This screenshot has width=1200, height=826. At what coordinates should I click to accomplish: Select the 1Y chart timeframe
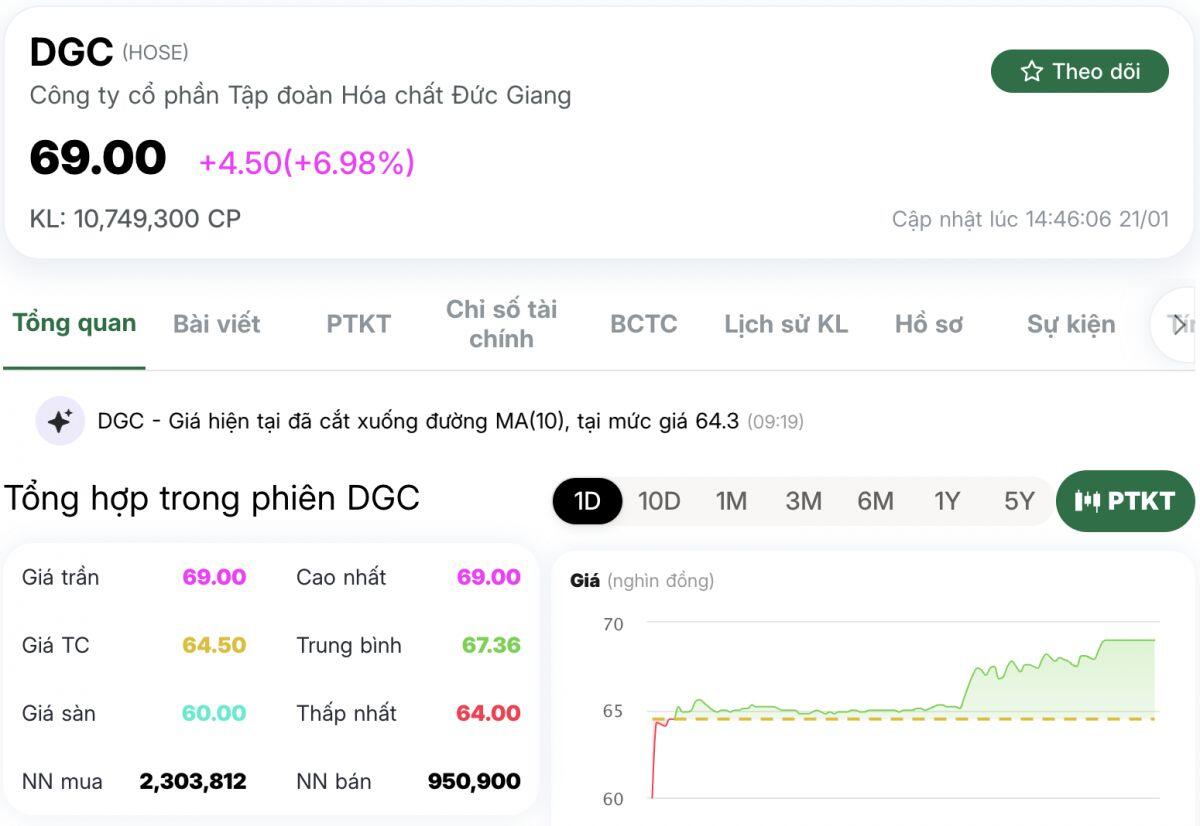(x=946, y=501)
